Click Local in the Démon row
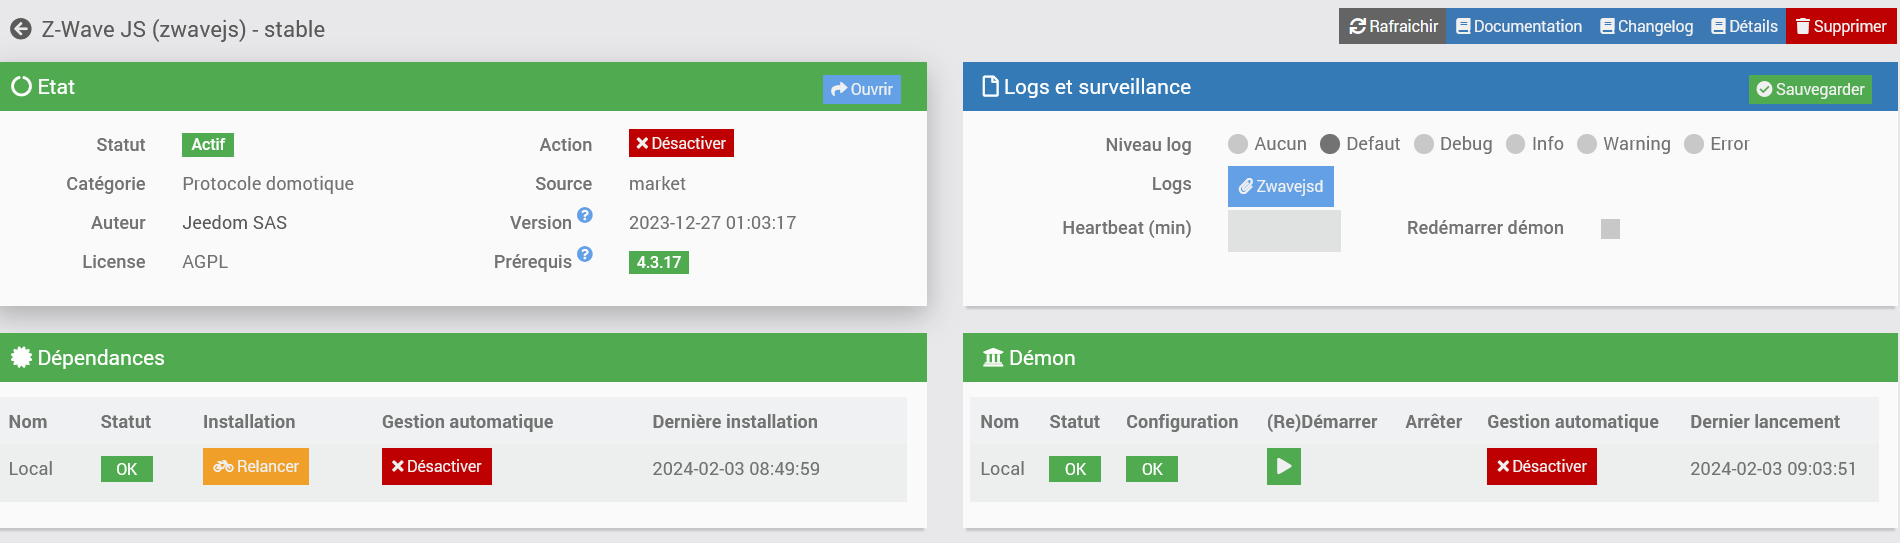This screenshot has height=543, width=1900. click(1002, 469)
